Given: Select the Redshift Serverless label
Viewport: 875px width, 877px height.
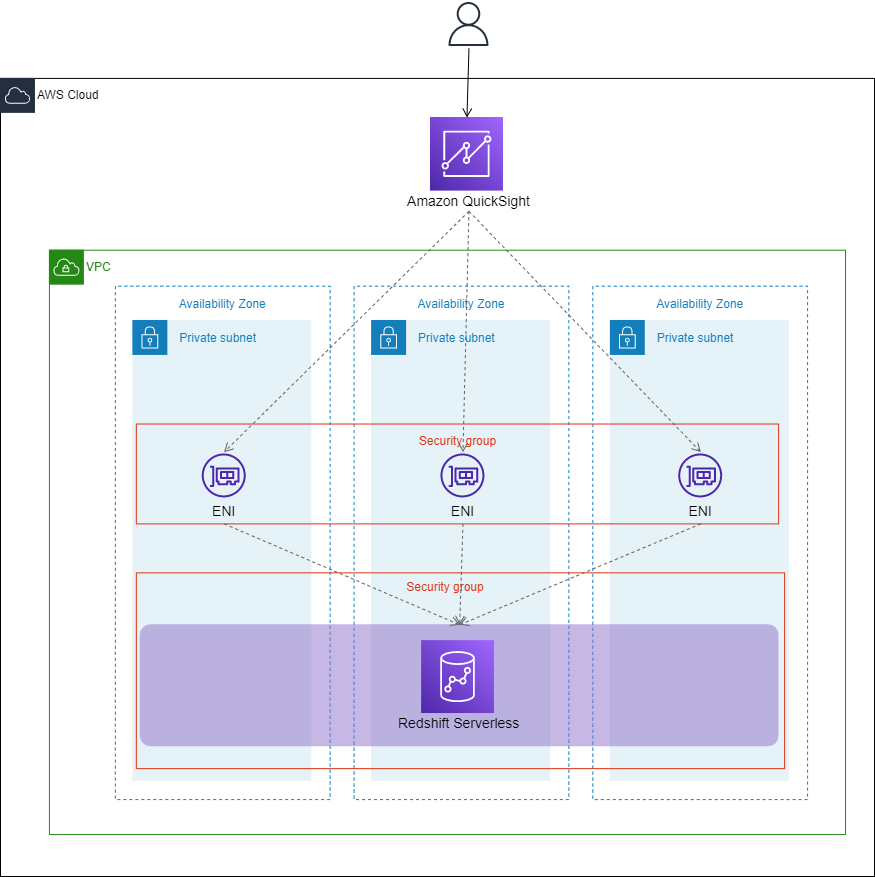Looking at the screenshot, I should tap(460, 723).
